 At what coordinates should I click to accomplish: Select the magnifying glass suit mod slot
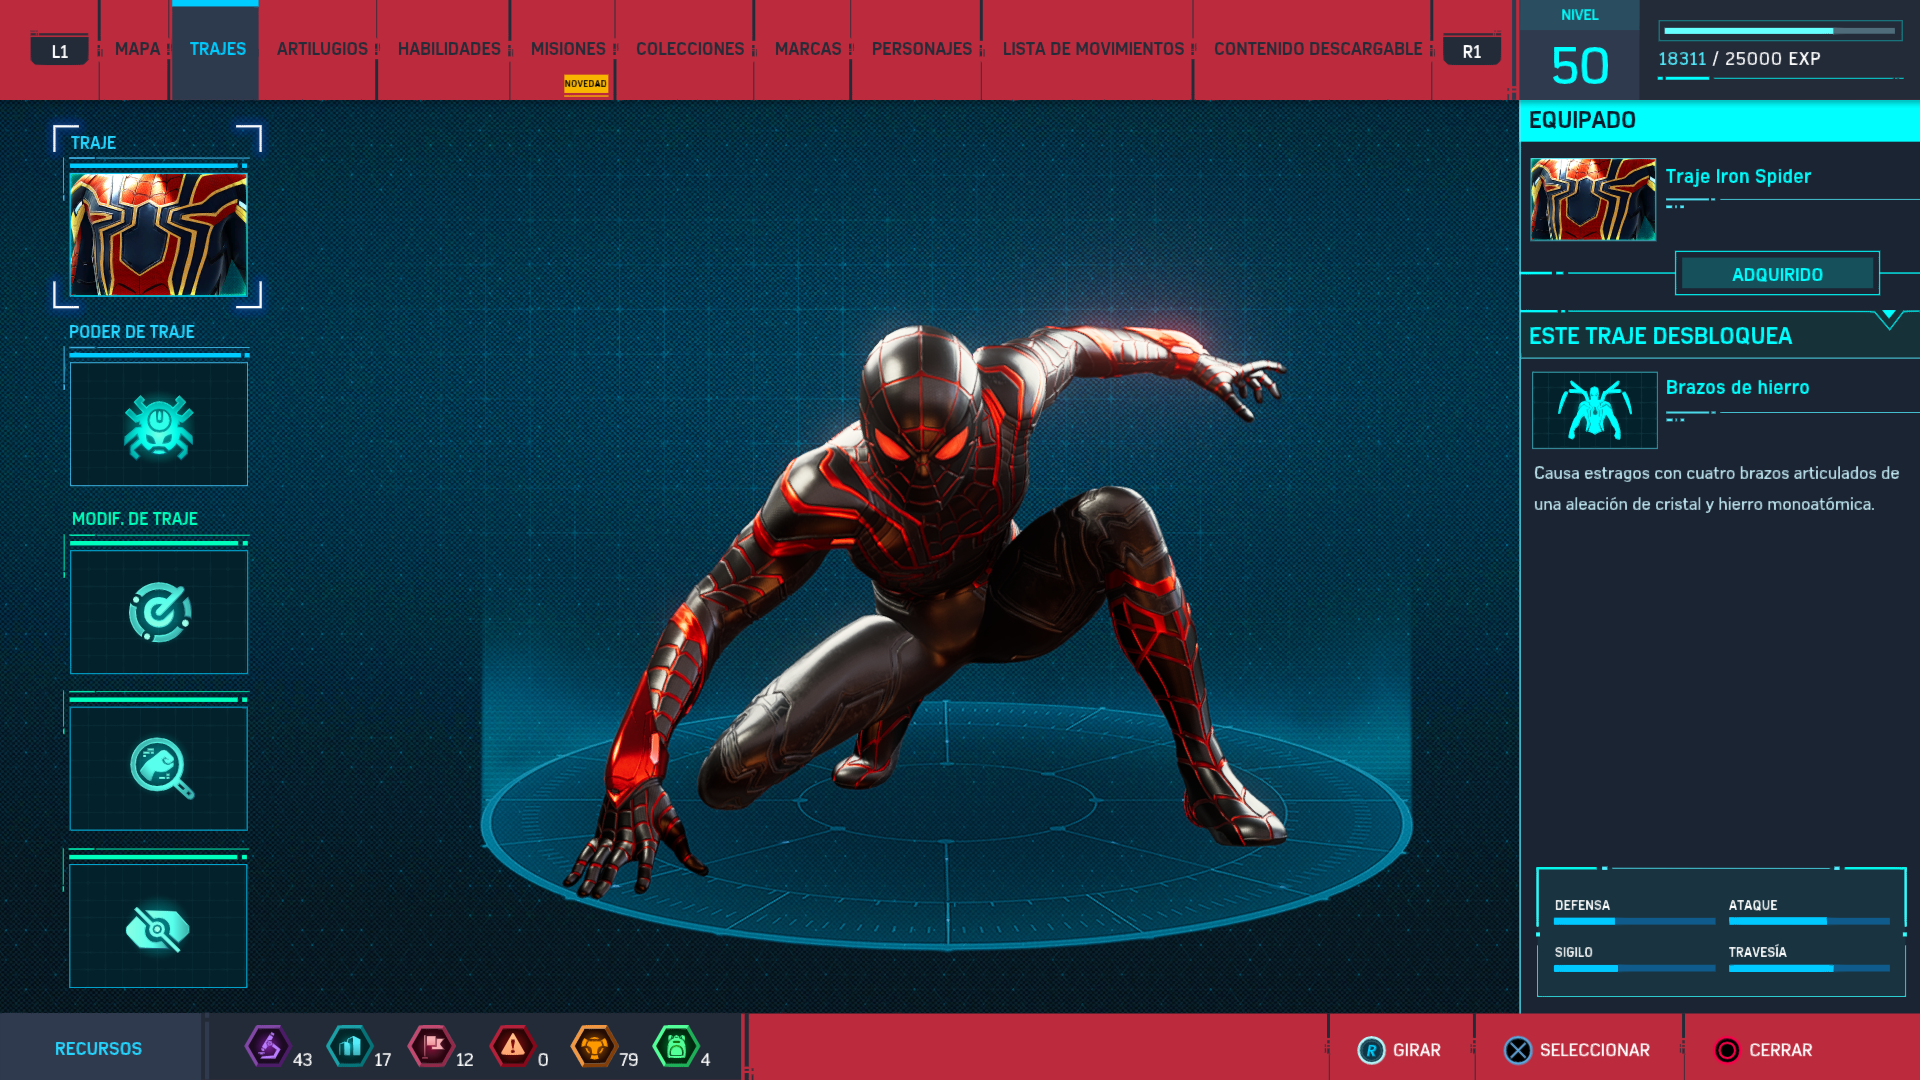(158, 768)
